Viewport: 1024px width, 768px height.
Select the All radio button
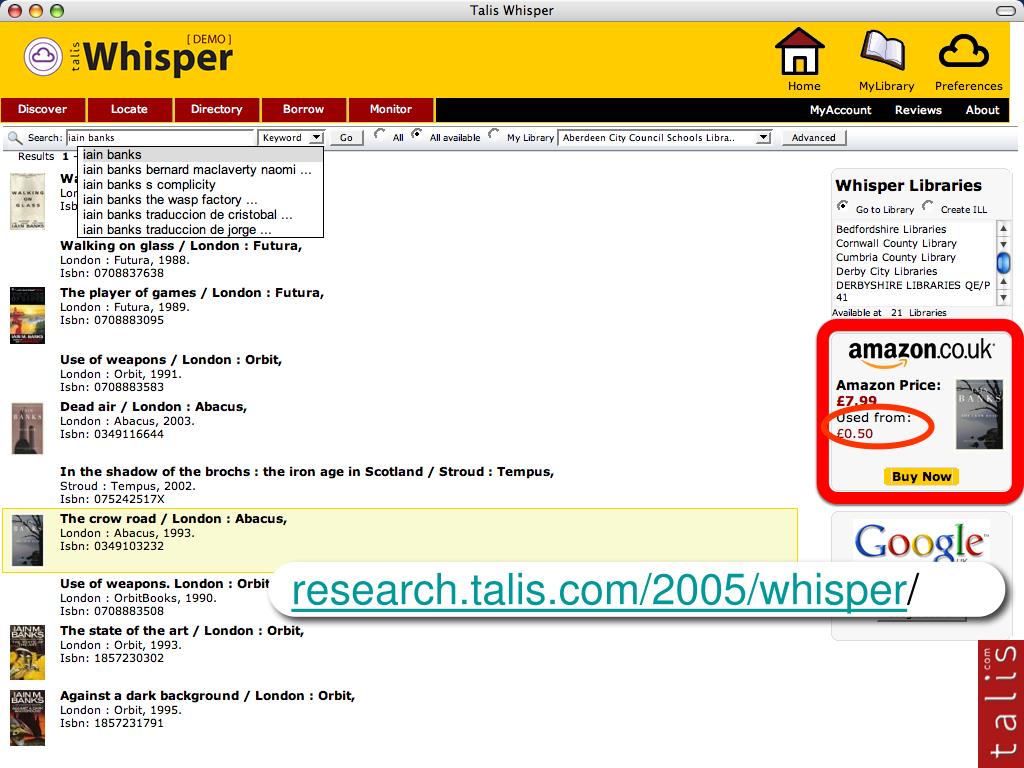379,135
